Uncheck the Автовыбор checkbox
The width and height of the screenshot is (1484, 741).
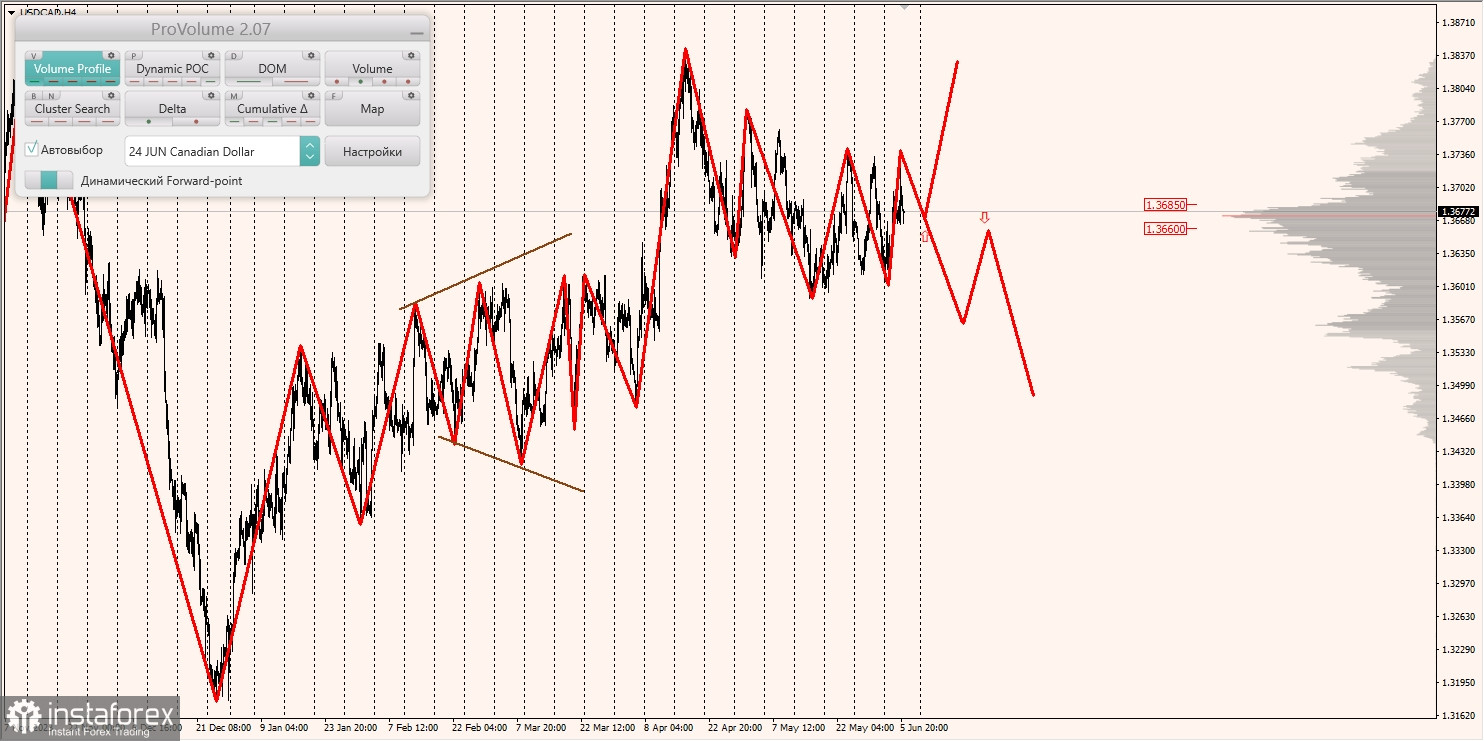pyautogui.click(x=31, y=149)
